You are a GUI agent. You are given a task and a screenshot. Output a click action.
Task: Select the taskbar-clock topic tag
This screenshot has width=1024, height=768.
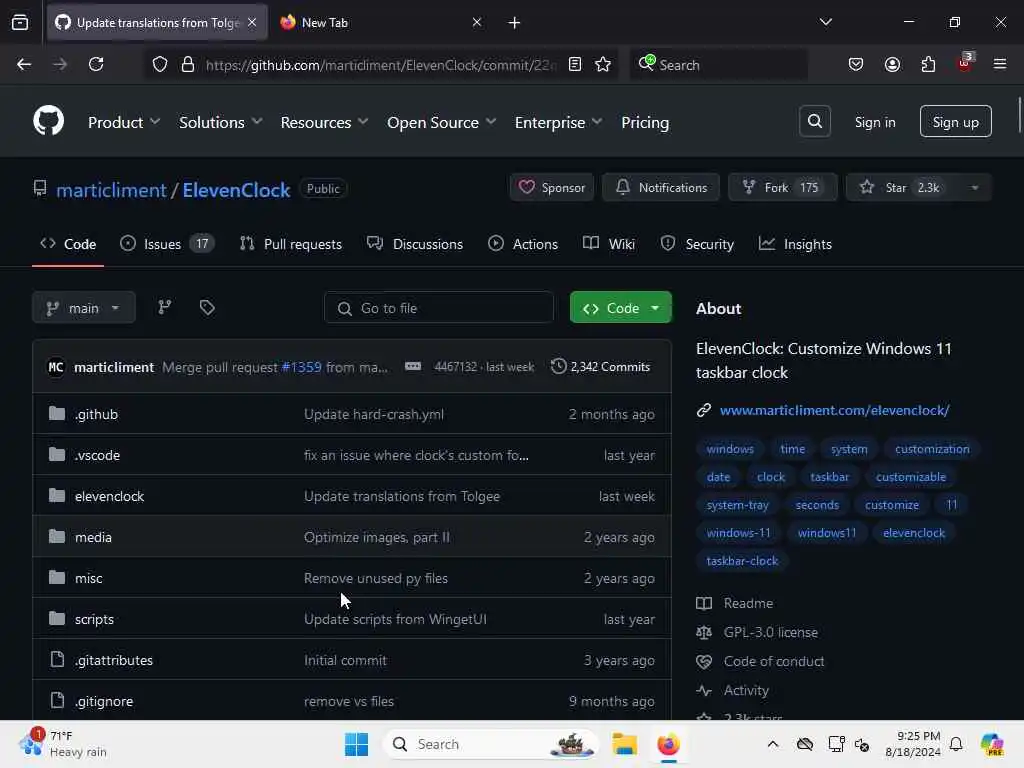pos(742,561)
